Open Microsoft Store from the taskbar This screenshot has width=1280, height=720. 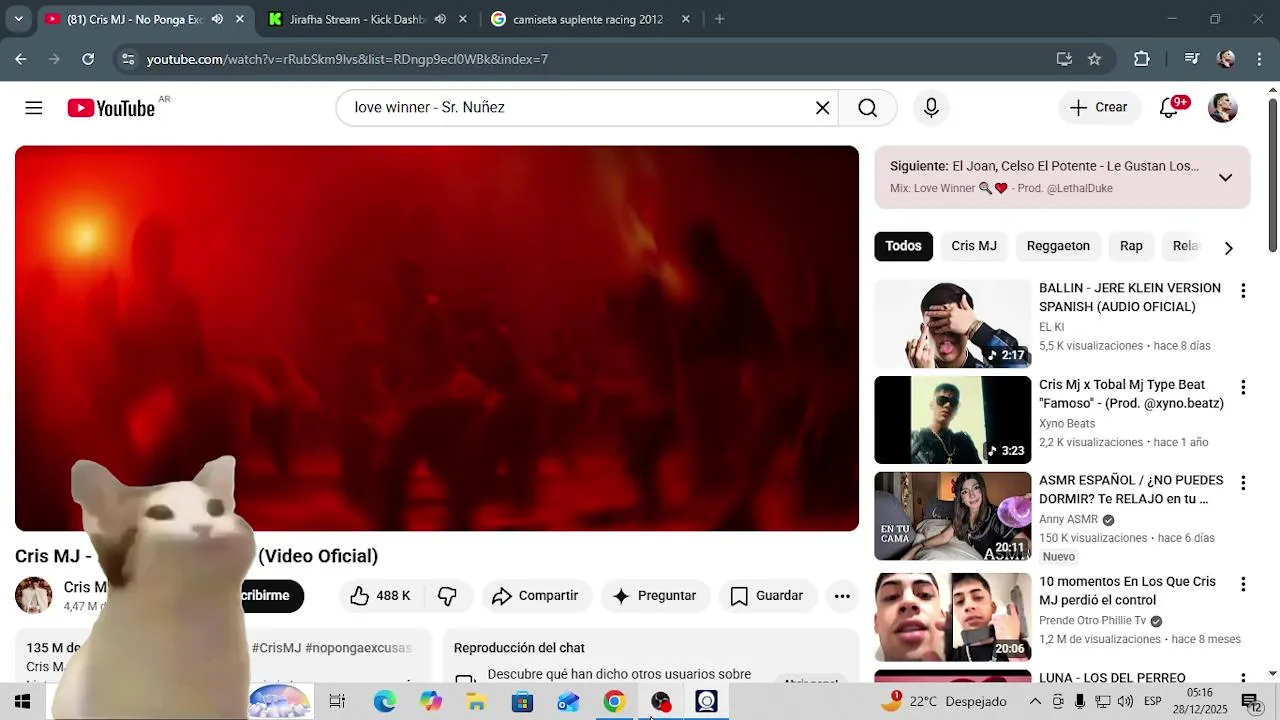(x=522, y=702)
